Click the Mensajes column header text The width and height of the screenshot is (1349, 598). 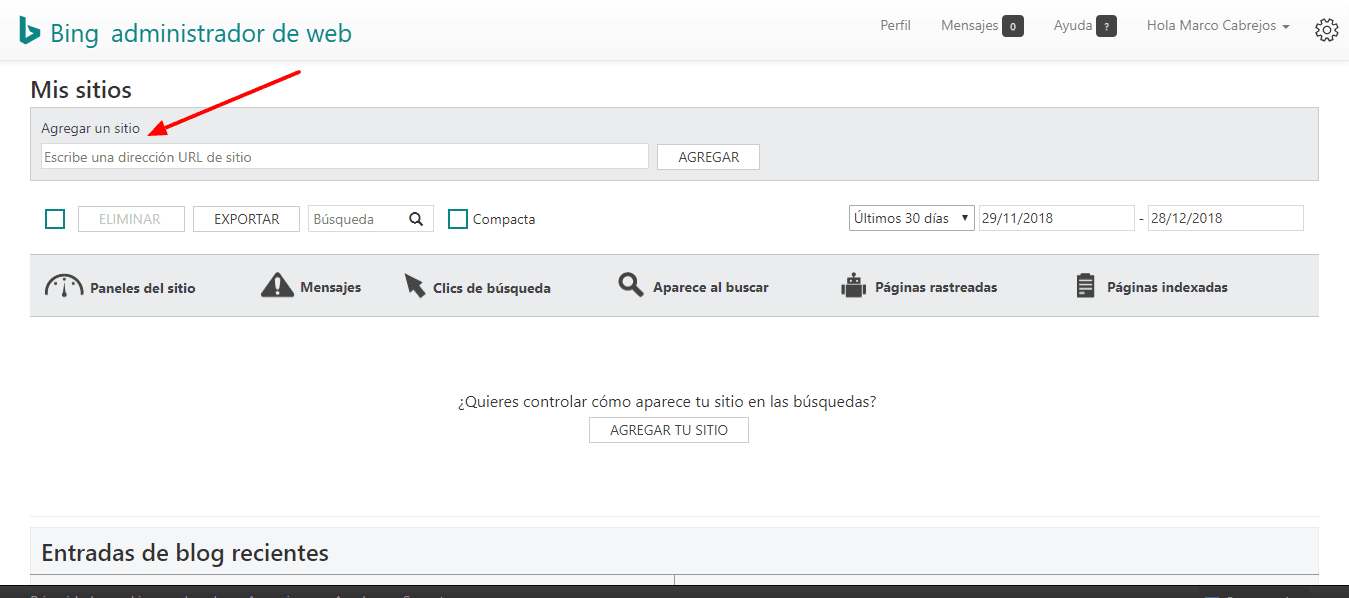[x=331, y=287]
